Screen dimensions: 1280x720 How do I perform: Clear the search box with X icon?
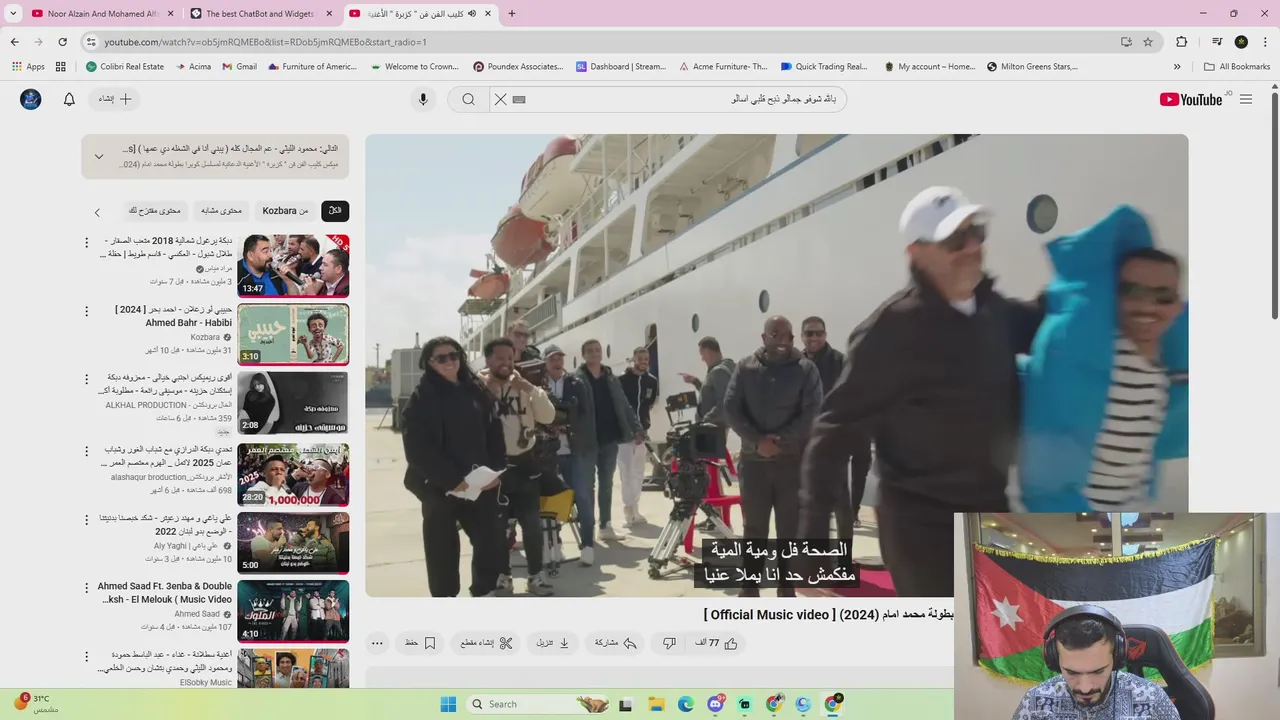pos(501,99)
